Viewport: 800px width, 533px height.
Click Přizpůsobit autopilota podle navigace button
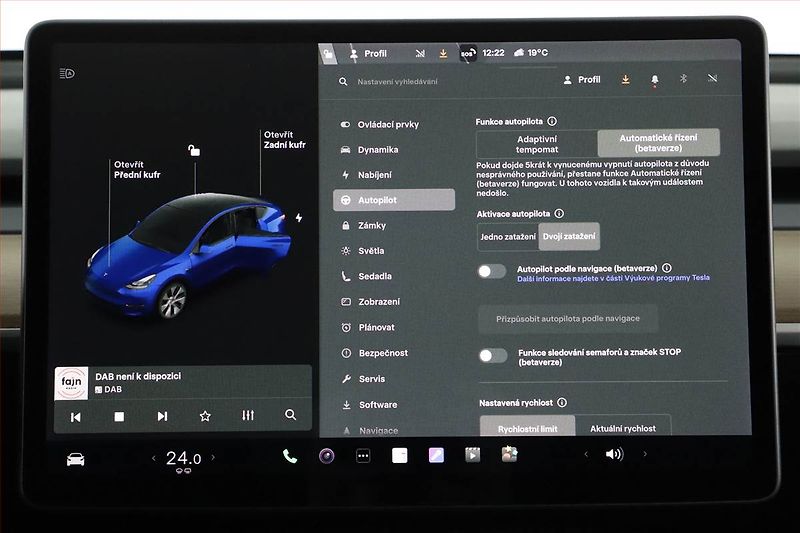click(568, 318)
